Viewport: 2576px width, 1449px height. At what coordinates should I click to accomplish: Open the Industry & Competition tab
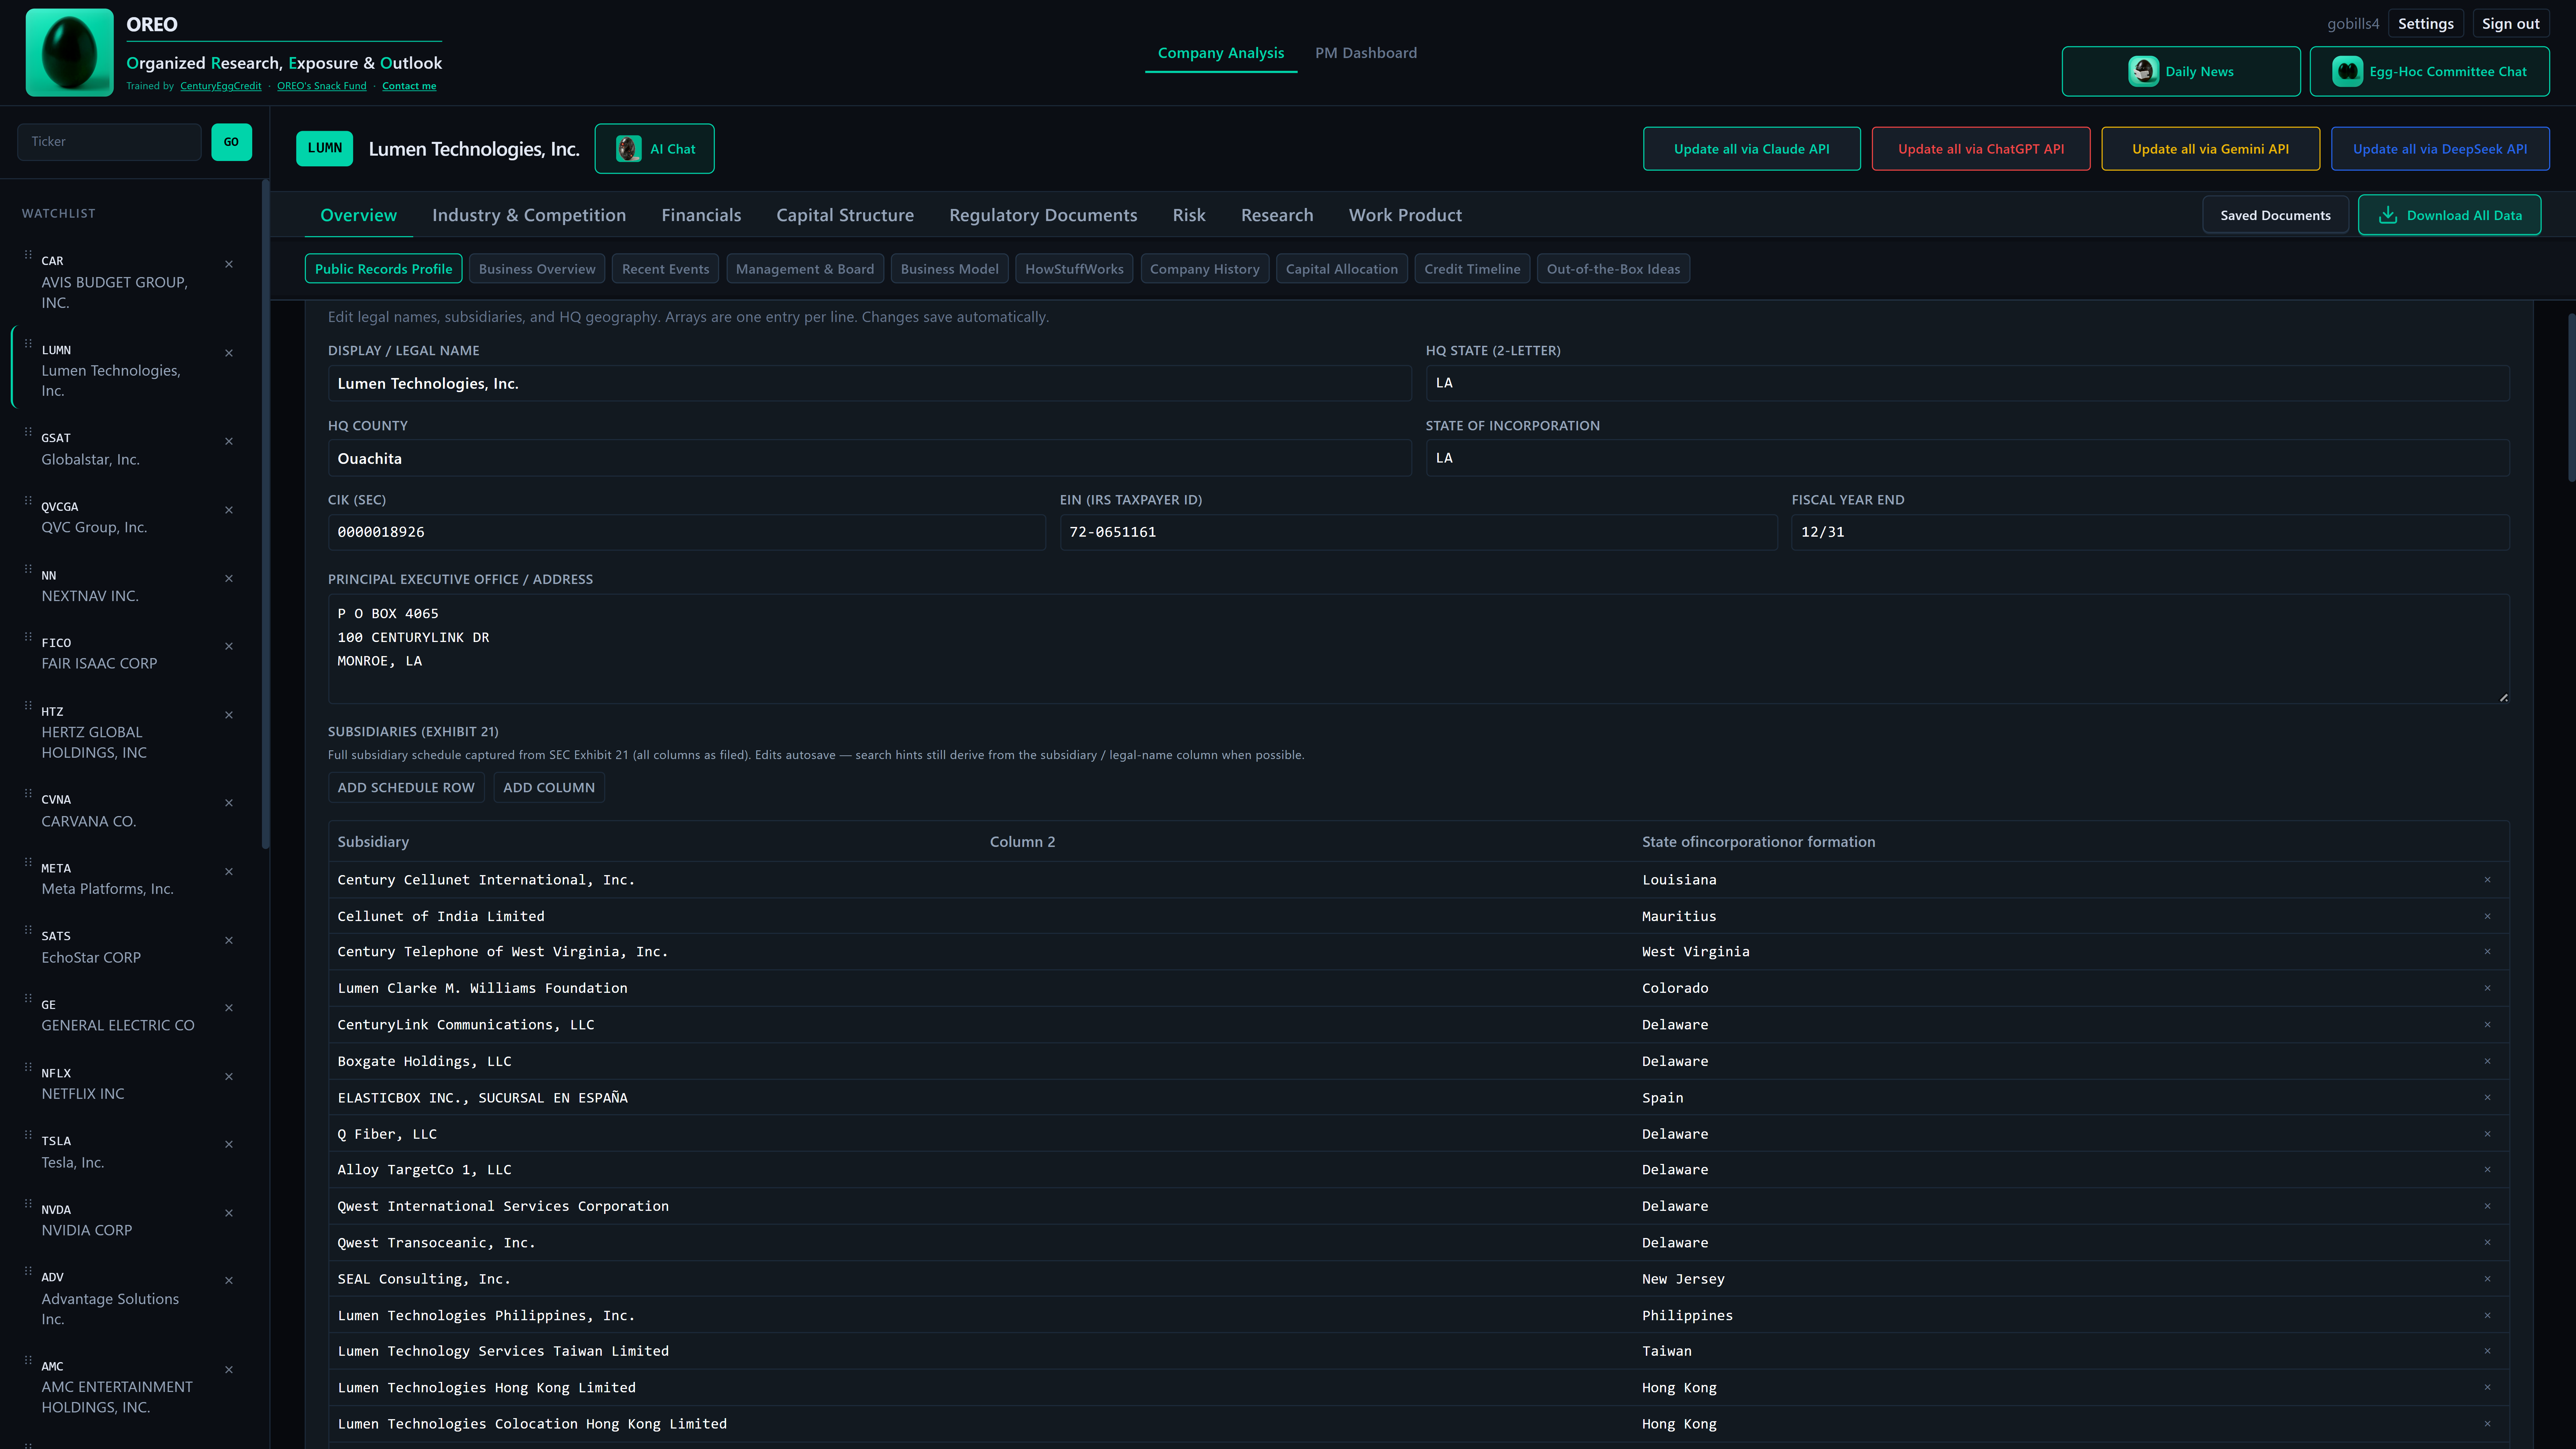[x=529, y=215]
